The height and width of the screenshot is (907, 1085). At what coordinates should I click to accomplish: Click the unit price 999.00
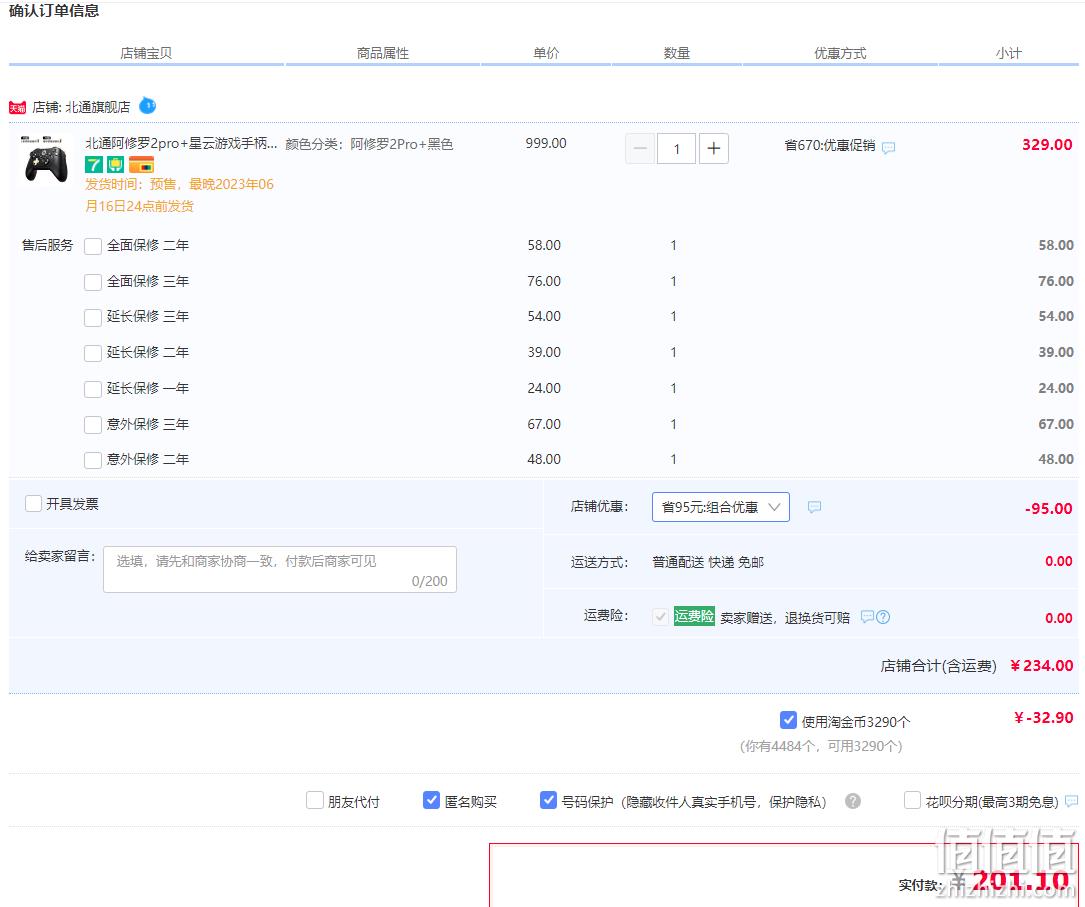click(546, 143)
